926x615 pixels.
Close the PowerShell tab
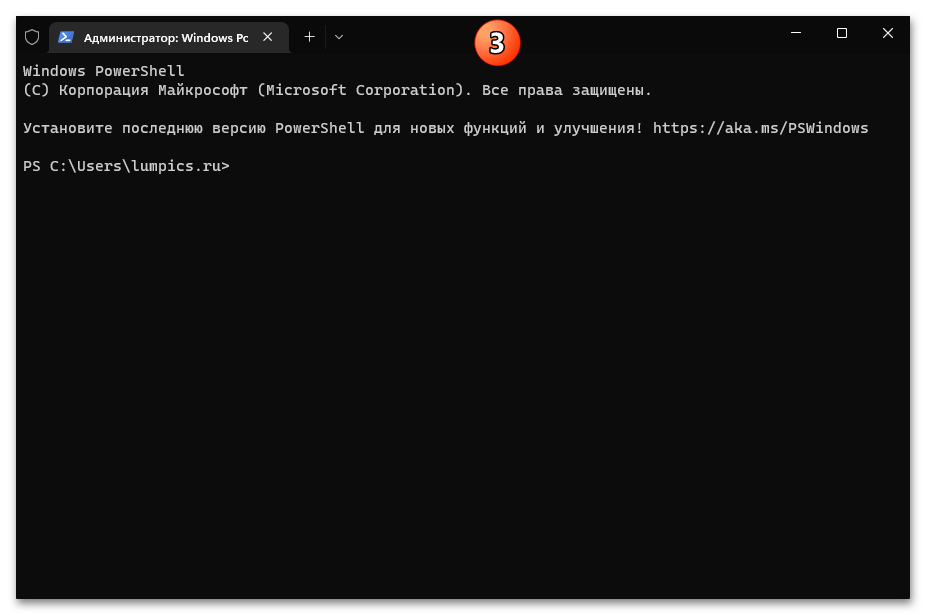point(267,37)
